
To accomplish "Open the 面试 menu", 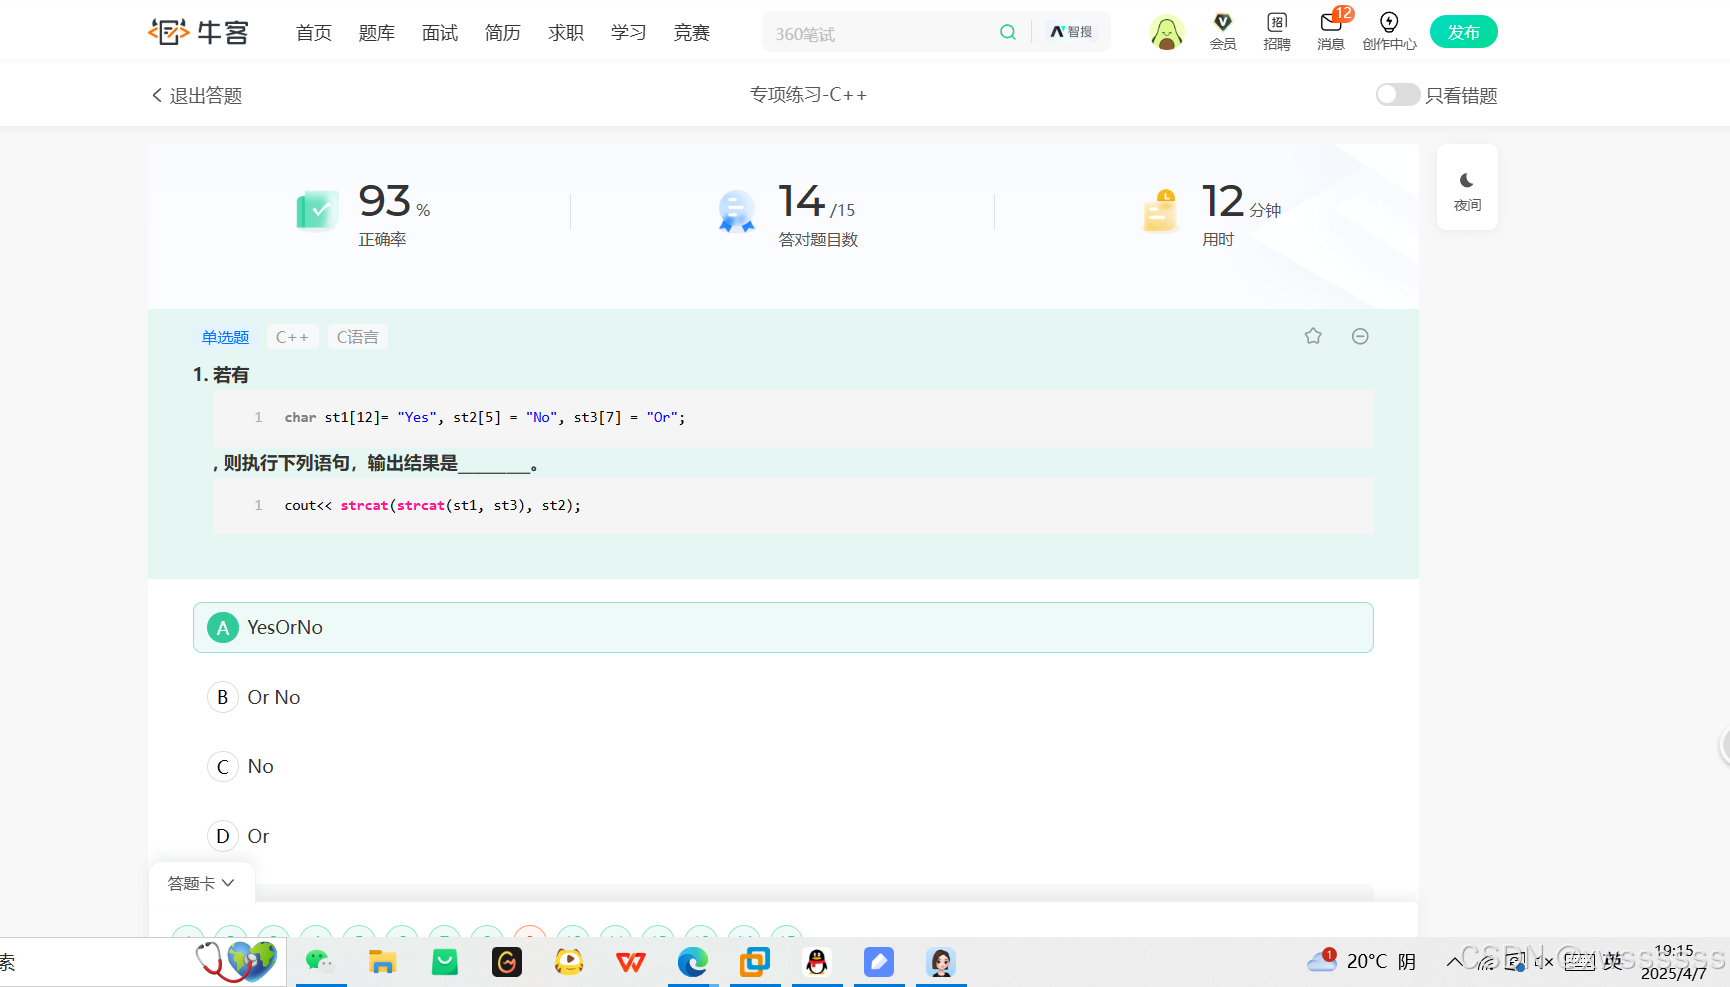I will point(440,33).
